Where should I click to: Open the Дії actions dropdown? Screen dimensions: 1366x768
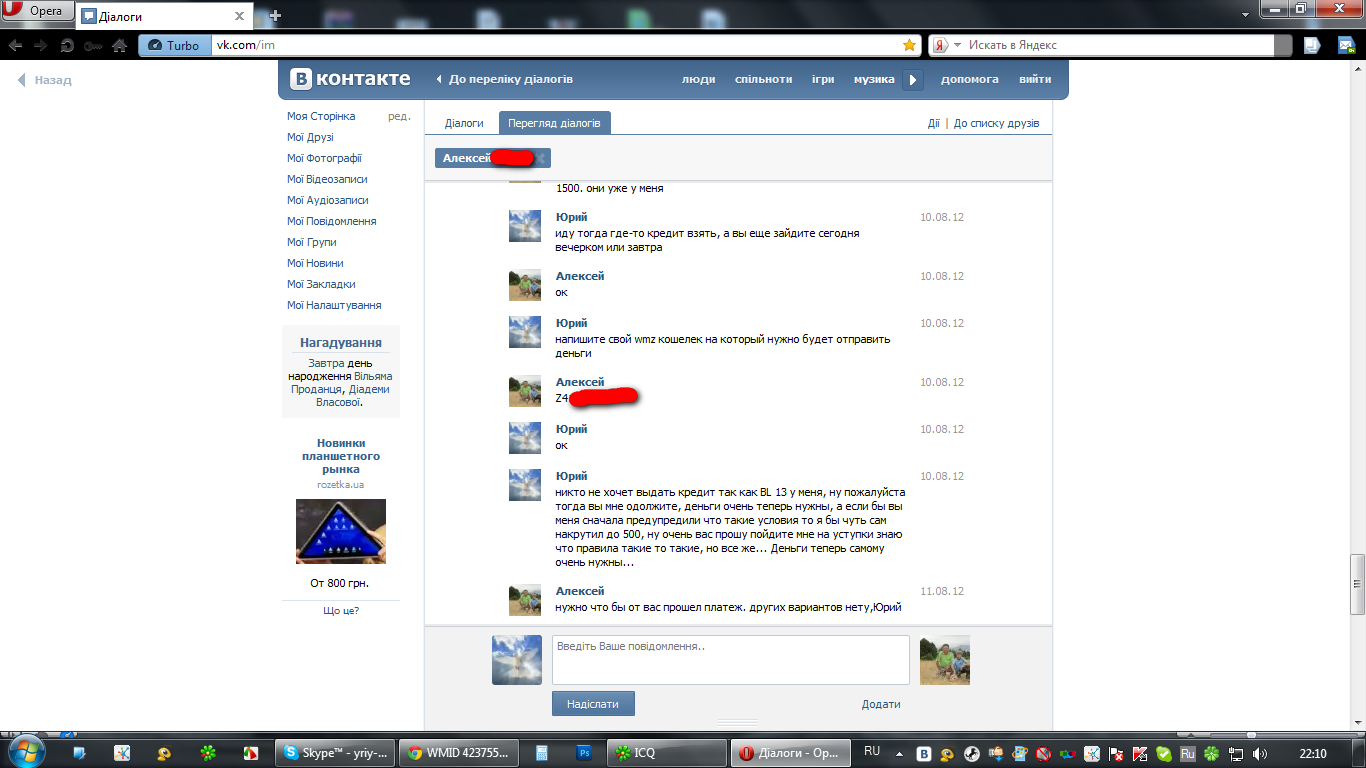933,123
